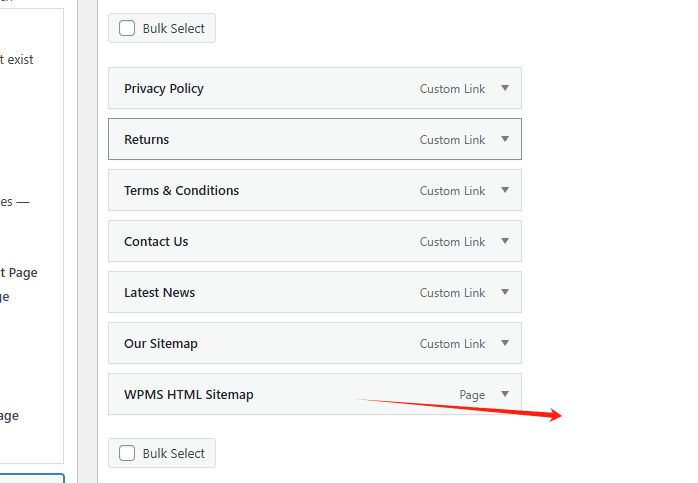Click the Returns menu item title
Viewport: 698px width, 483px height.
pyautogui.click(x=146, y=140)
